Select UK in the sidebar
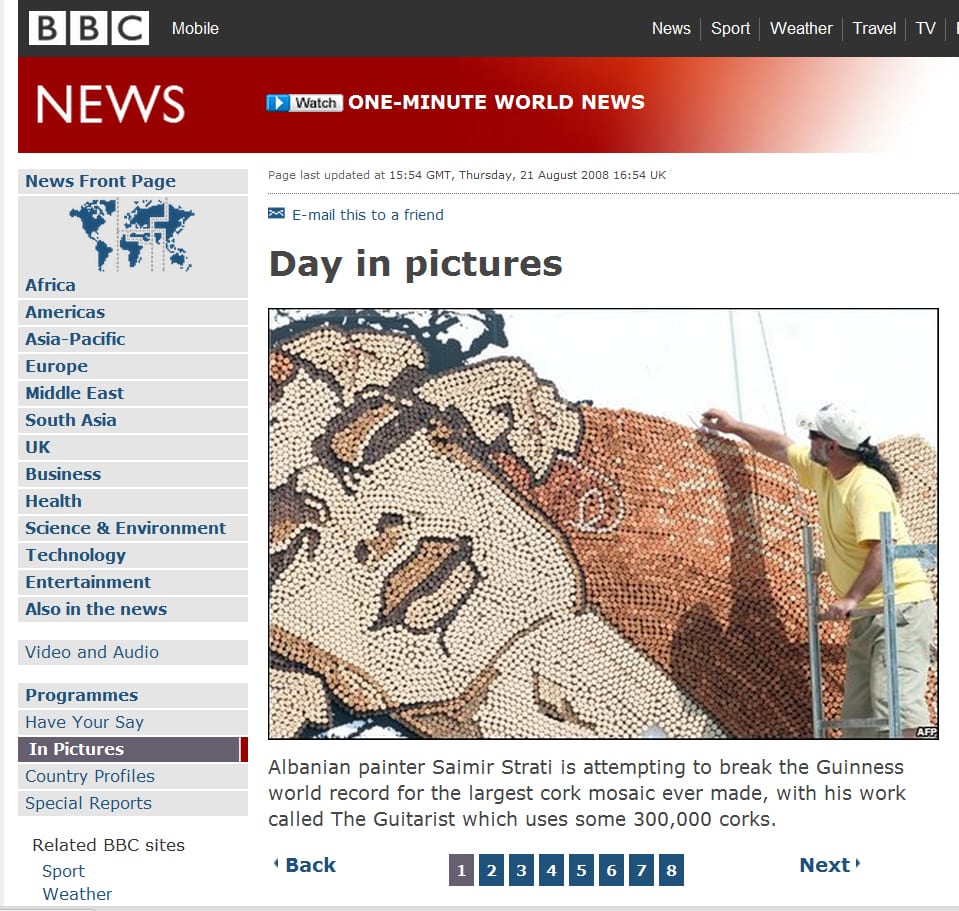959x911 pixels. pos(133,447)
